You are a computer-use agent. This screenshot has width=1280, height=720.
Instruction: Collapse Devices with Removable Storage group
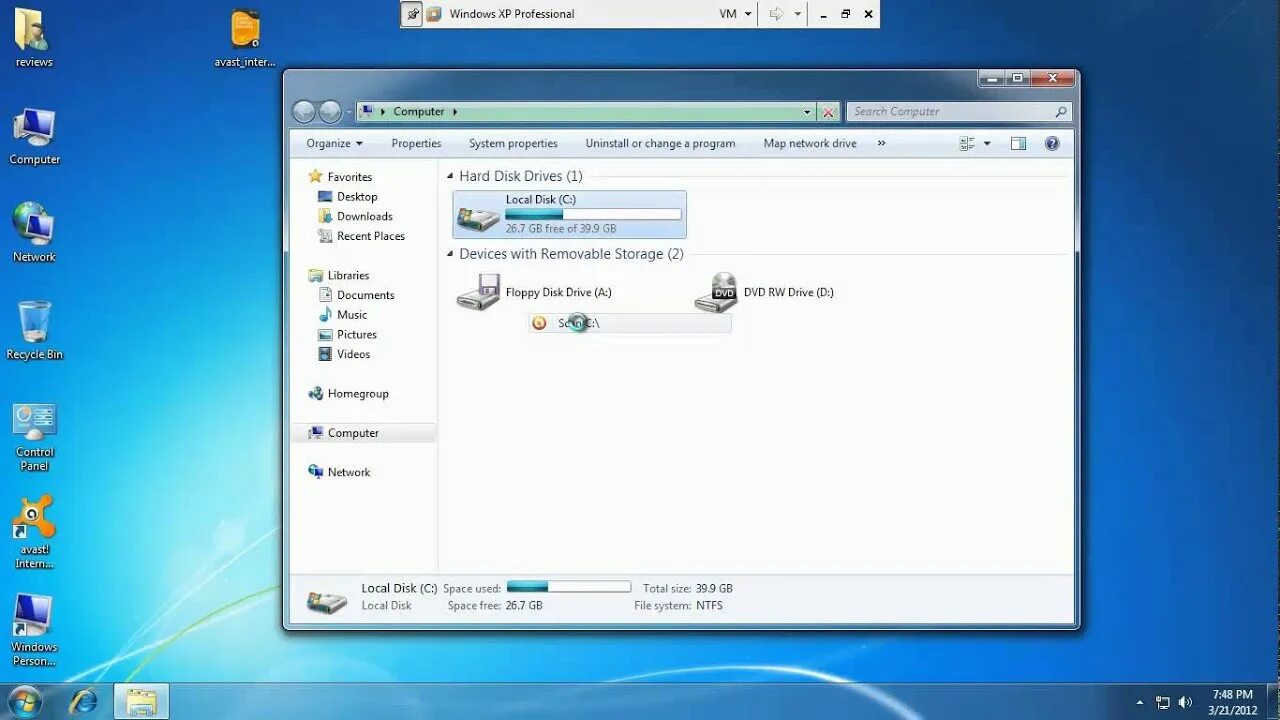click(450, 254)
